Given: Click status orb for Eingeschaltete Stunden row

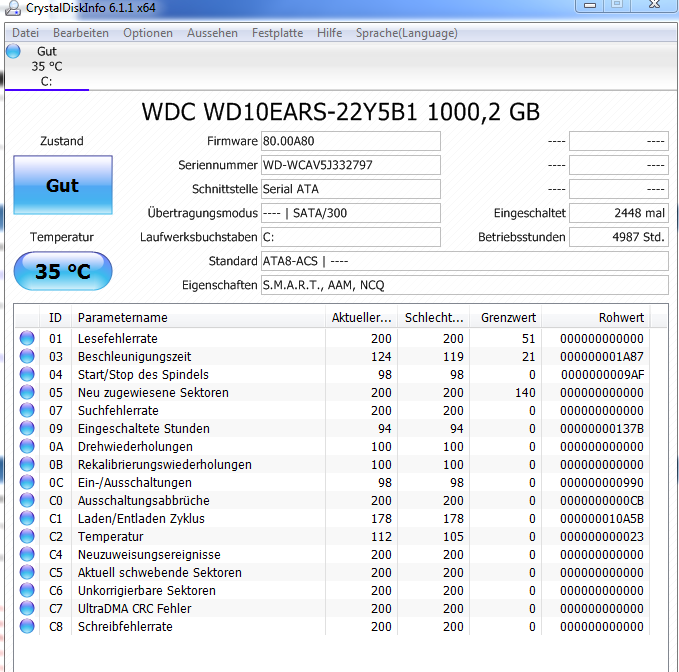Looking at the screenshot, I should pyautogui.click(x=27, y=428).
